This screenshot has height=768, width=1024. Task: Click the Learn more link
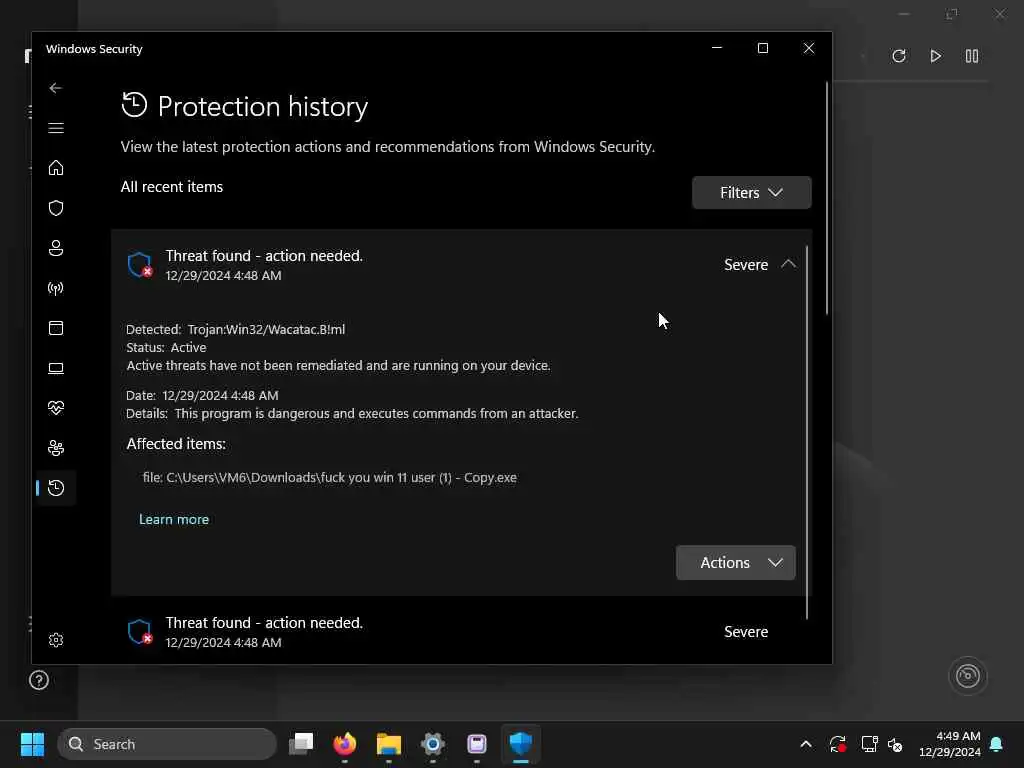pos(174,519)
